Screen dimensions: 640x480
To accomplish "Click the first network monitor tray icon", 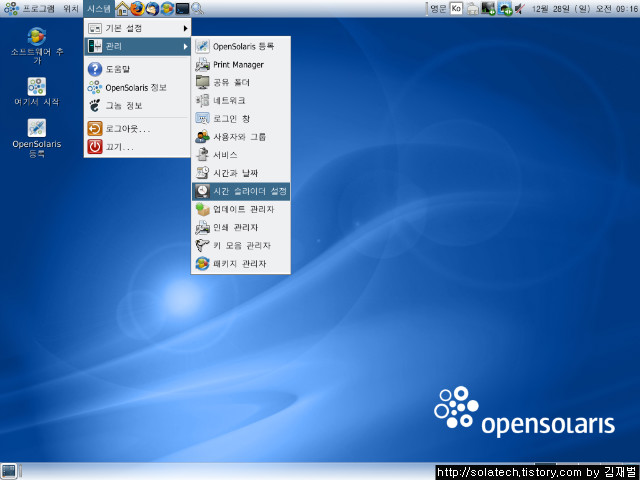I will 488,9.
